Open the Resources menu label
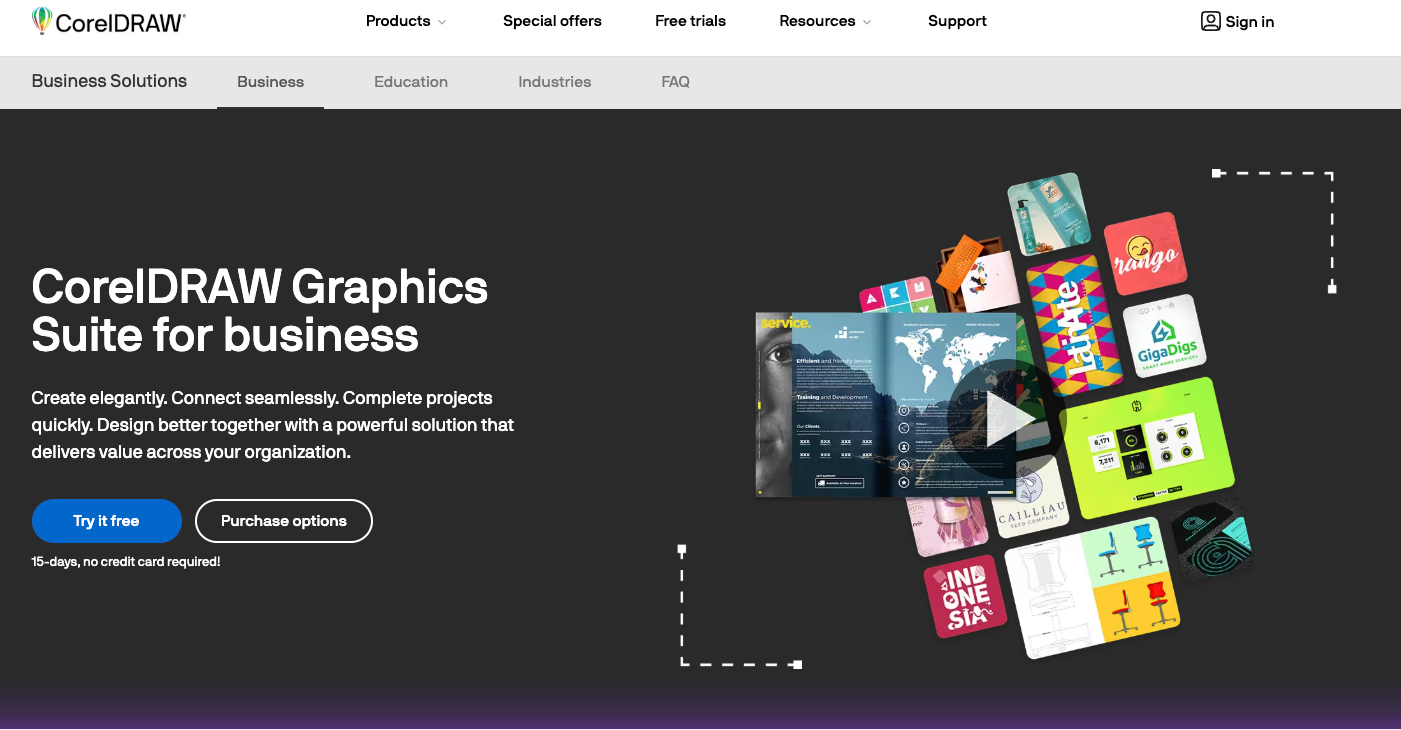1401x730 pixels. coord(817,21)
